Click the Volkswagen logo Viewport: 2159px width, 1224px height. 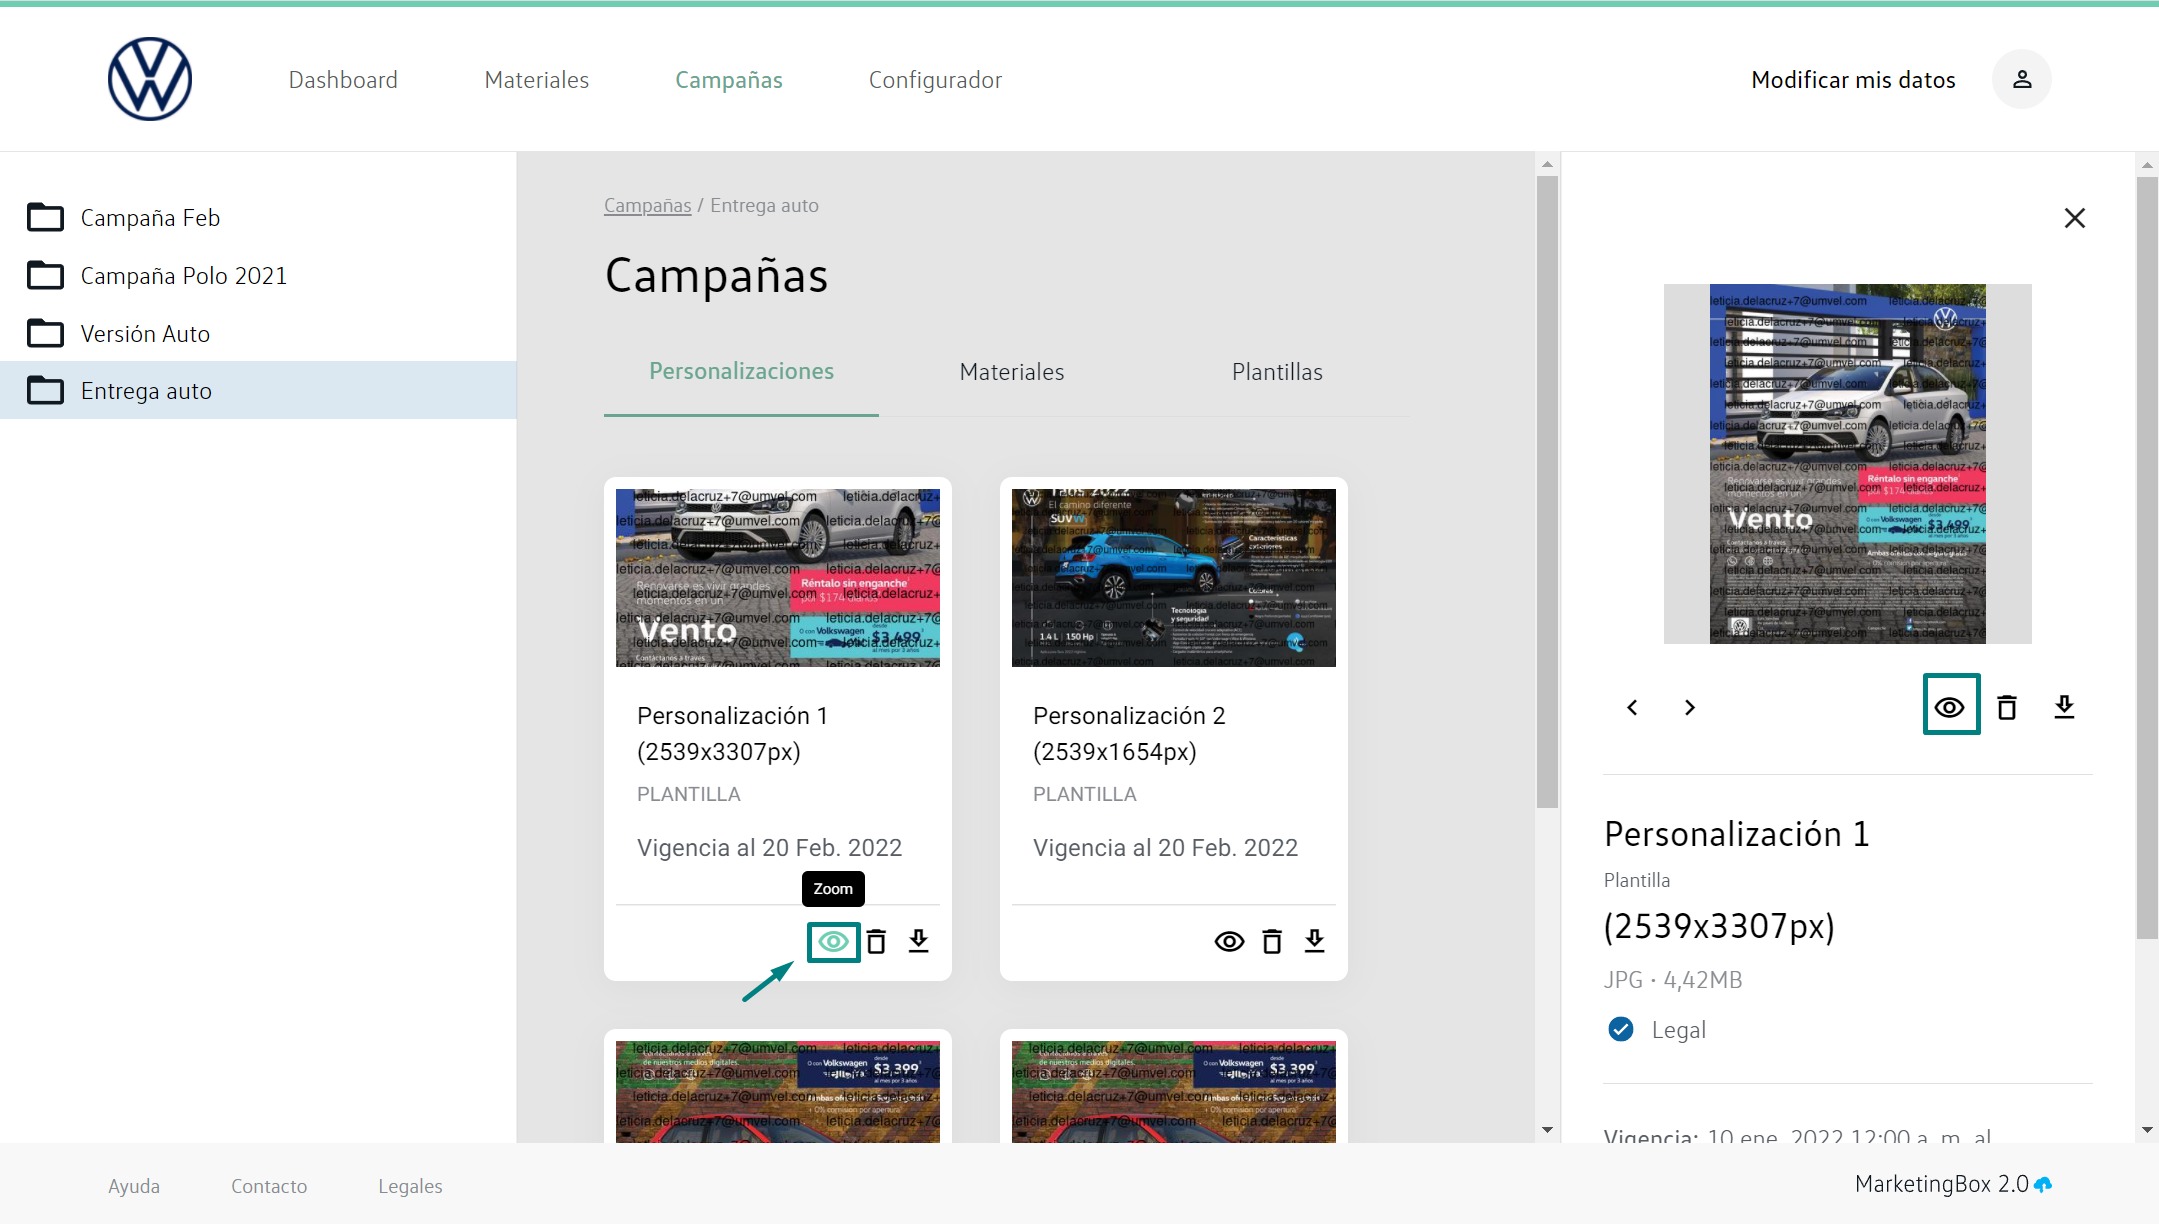150,79
